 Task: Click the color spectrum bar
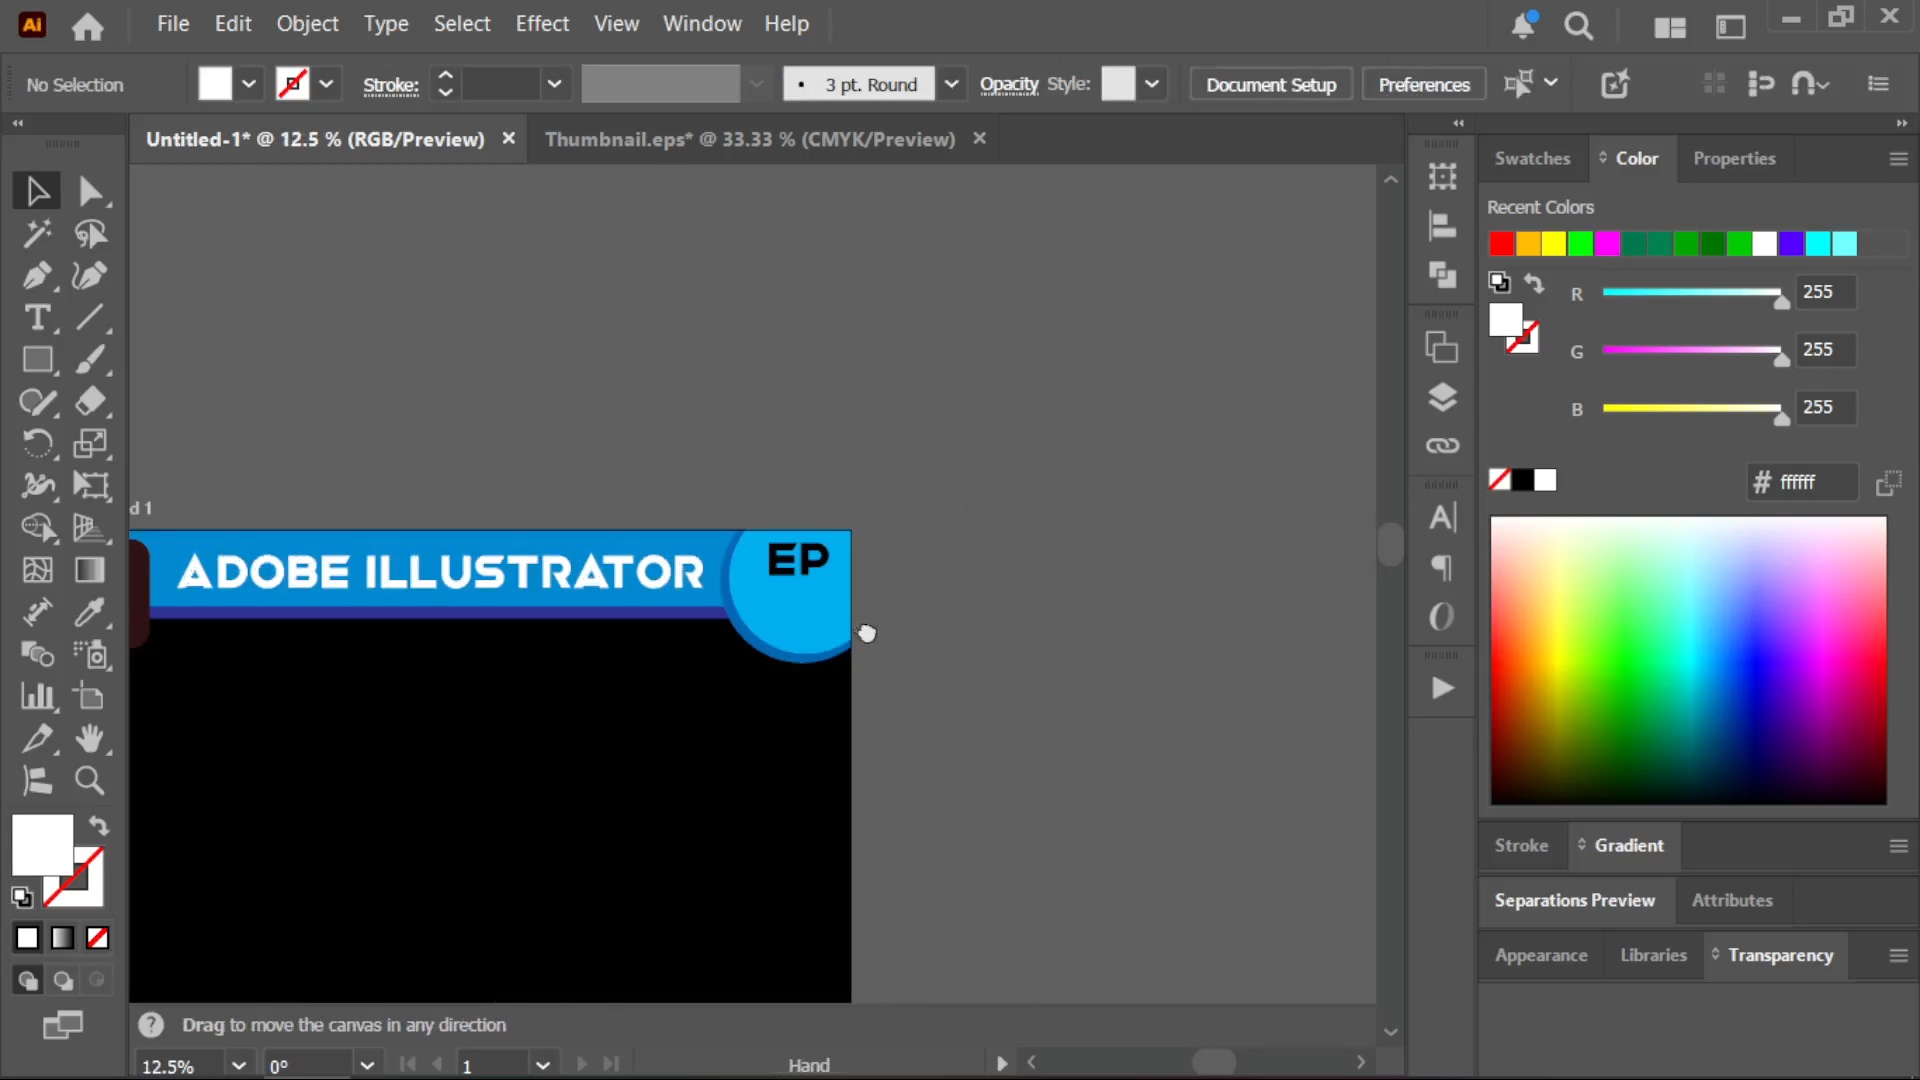(x=1688, y=660)
